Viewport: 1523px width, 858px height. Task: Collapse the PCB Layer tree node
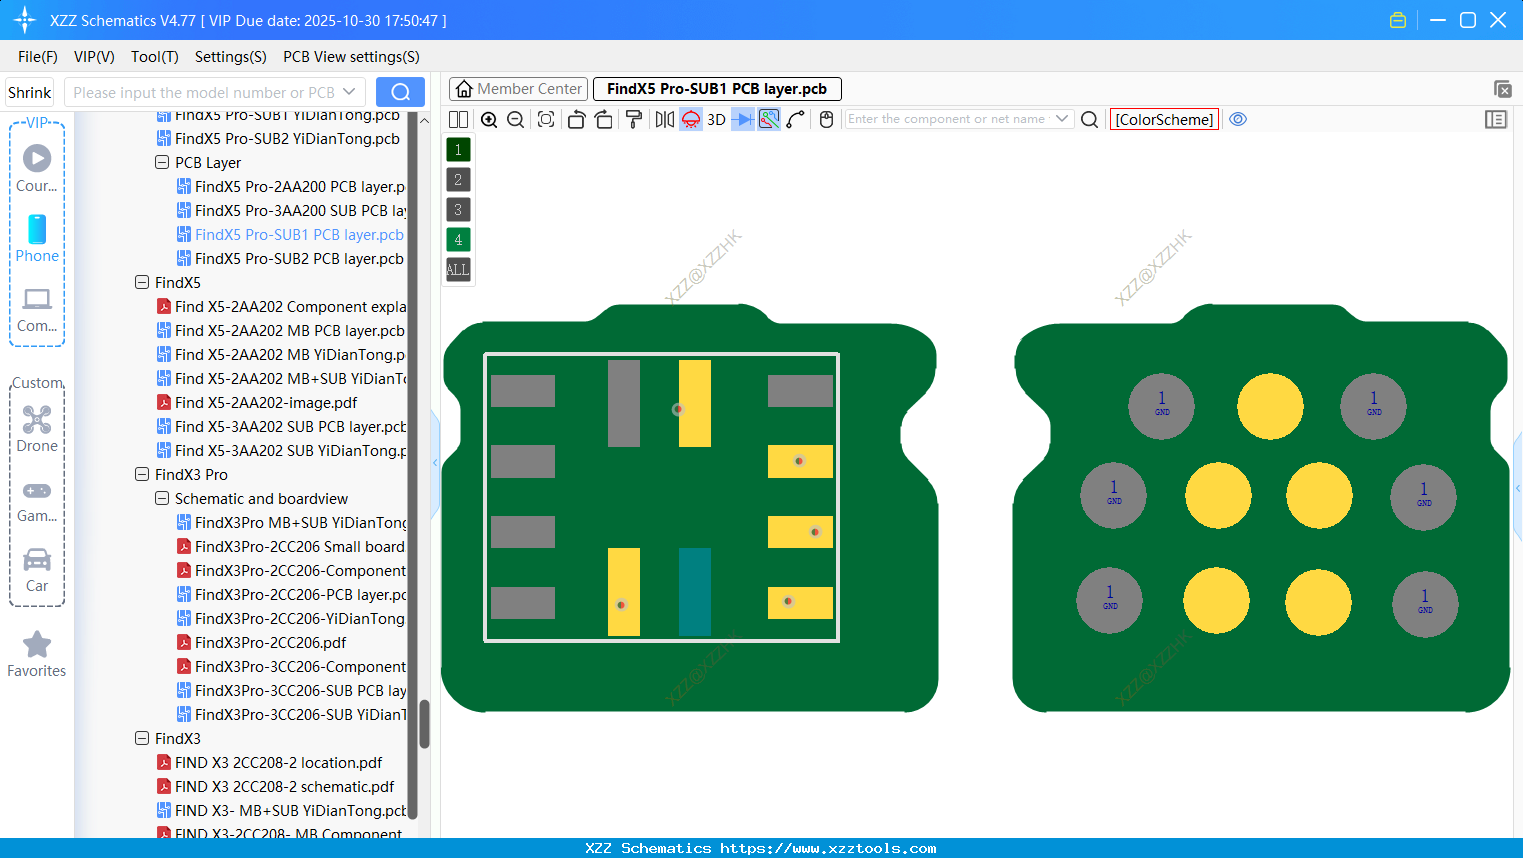click(162, 162)
